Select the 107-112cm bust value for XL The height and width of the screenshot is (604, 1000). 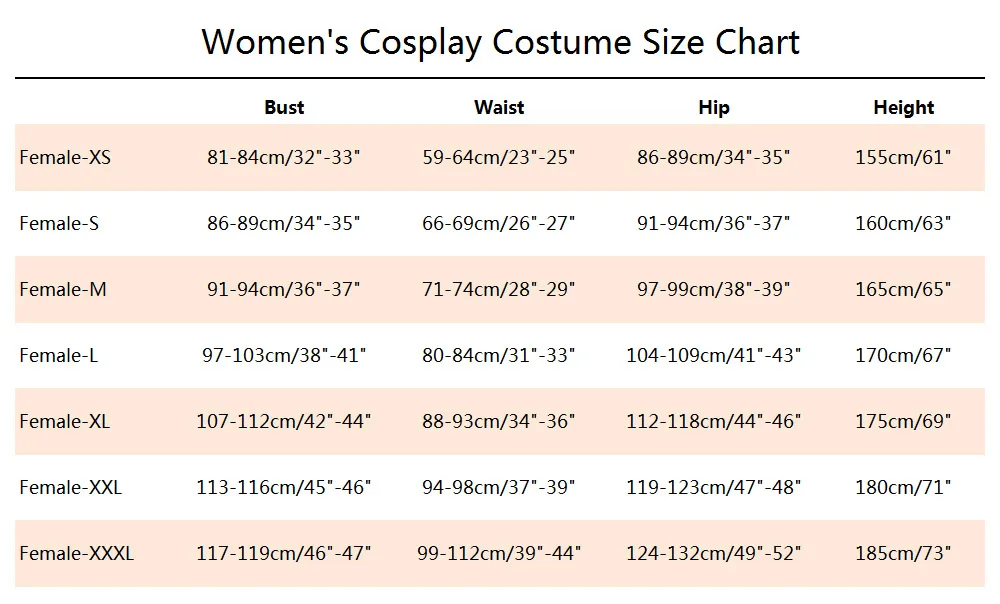[x=283, y=421]
